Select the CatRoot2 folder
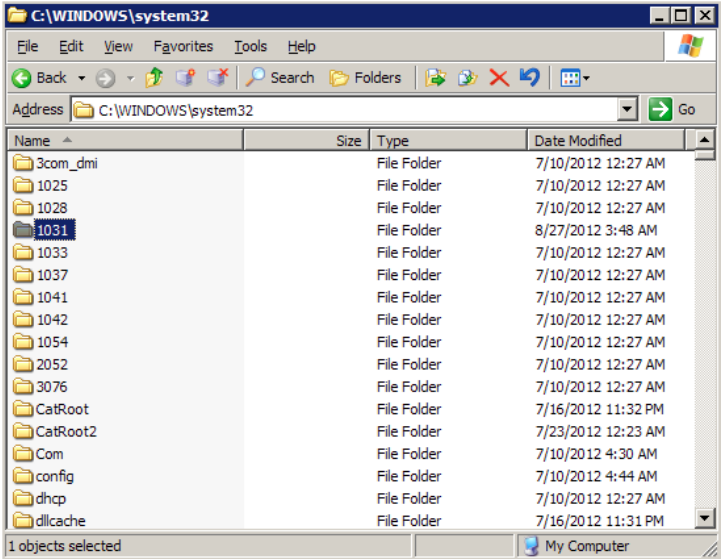This screenshot has height=560, width=723. [66, 432]
